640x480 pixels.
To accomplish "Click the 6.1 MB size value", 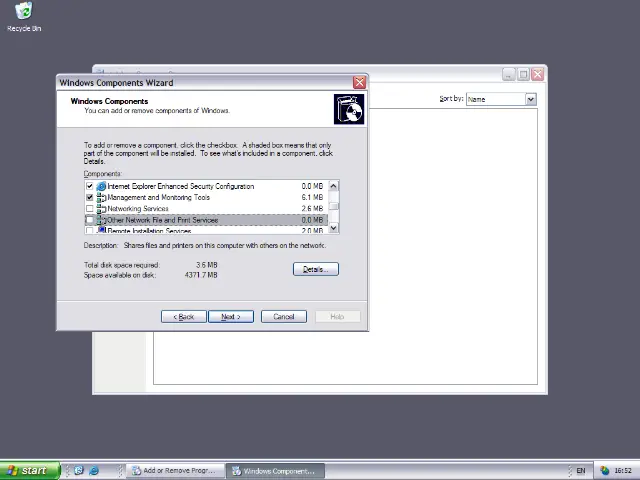I will (312, 198).
